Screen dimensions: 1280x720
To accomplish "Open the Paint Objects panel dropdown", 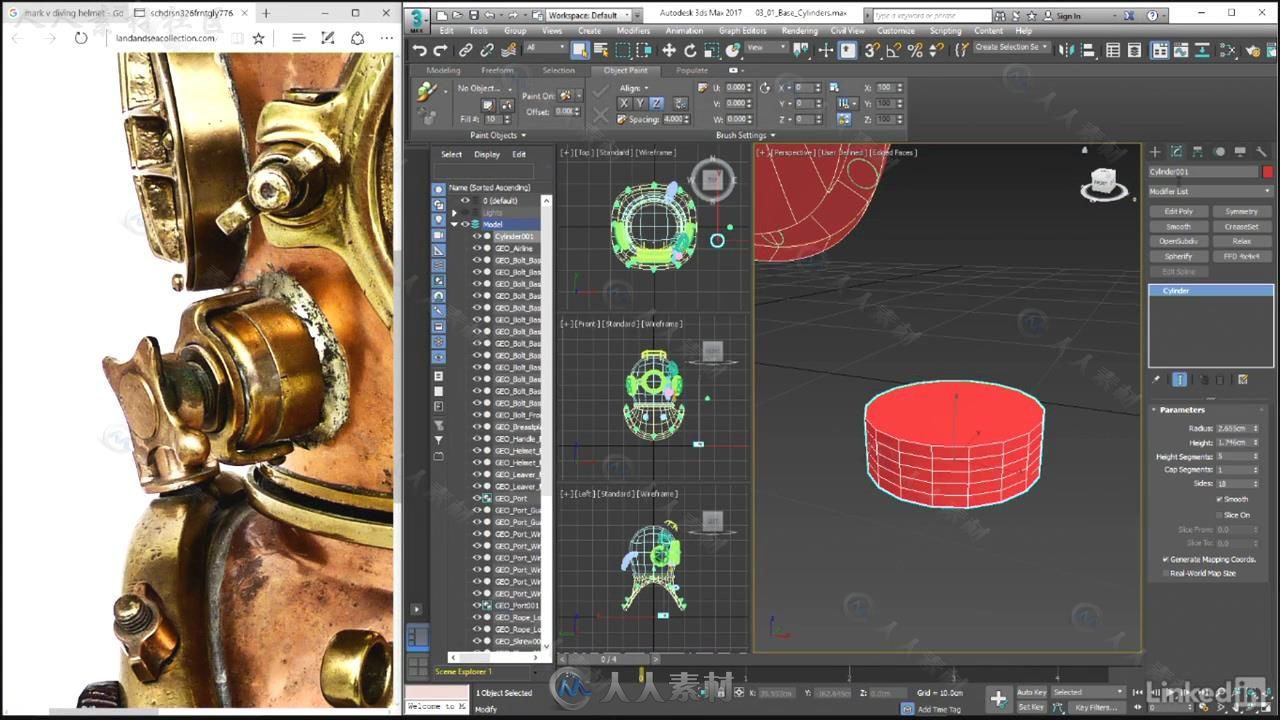I will [498, 135].
